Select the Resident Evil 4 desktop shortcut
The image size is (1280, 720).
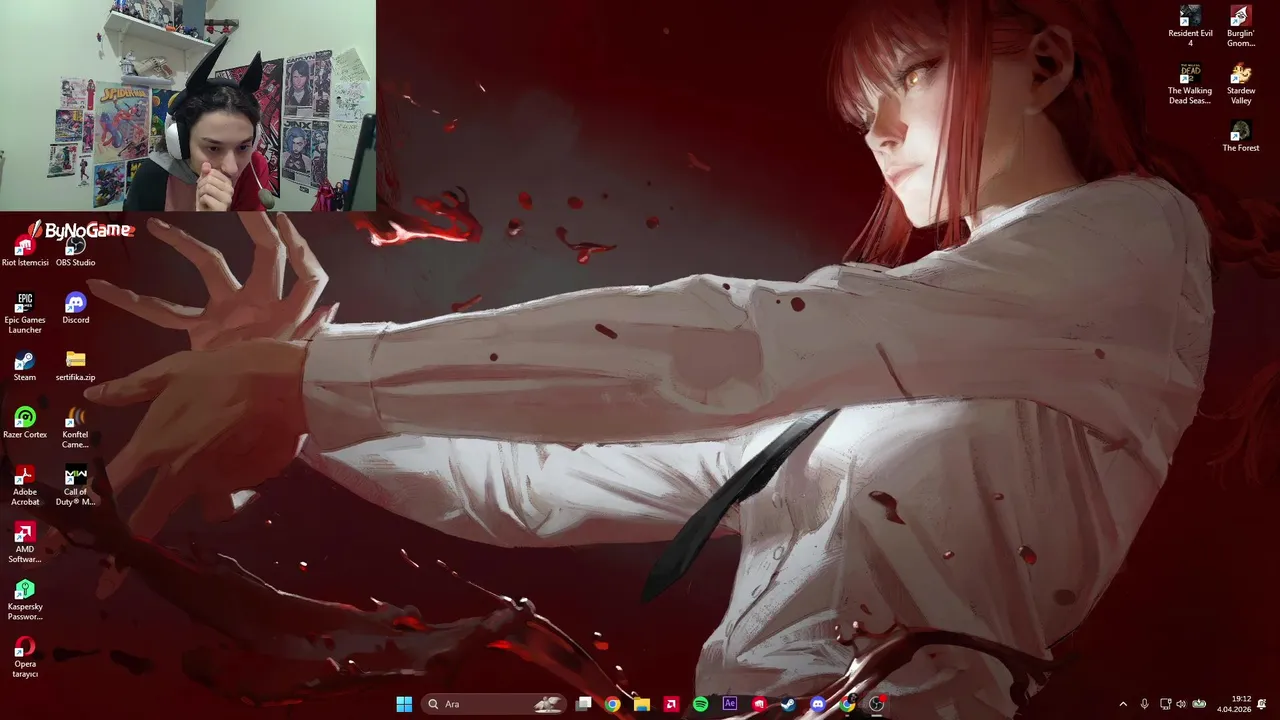point(1190,26)
